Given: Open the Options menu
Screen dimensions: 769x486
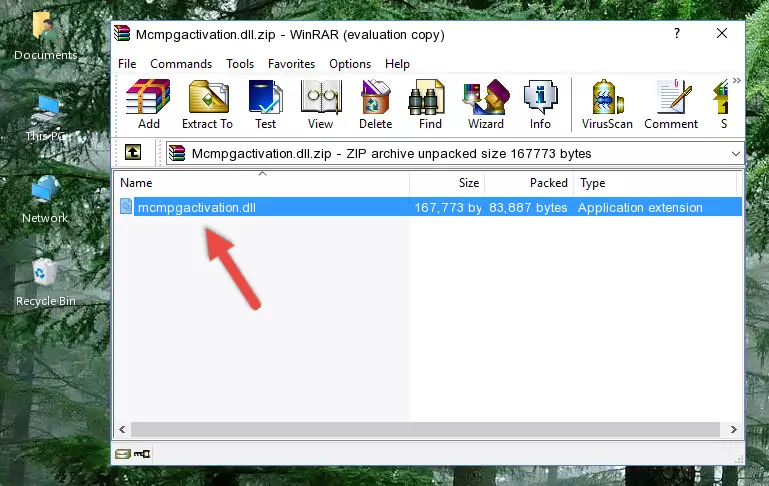Looking at the screenshot, I should click(x=350, y=64).
